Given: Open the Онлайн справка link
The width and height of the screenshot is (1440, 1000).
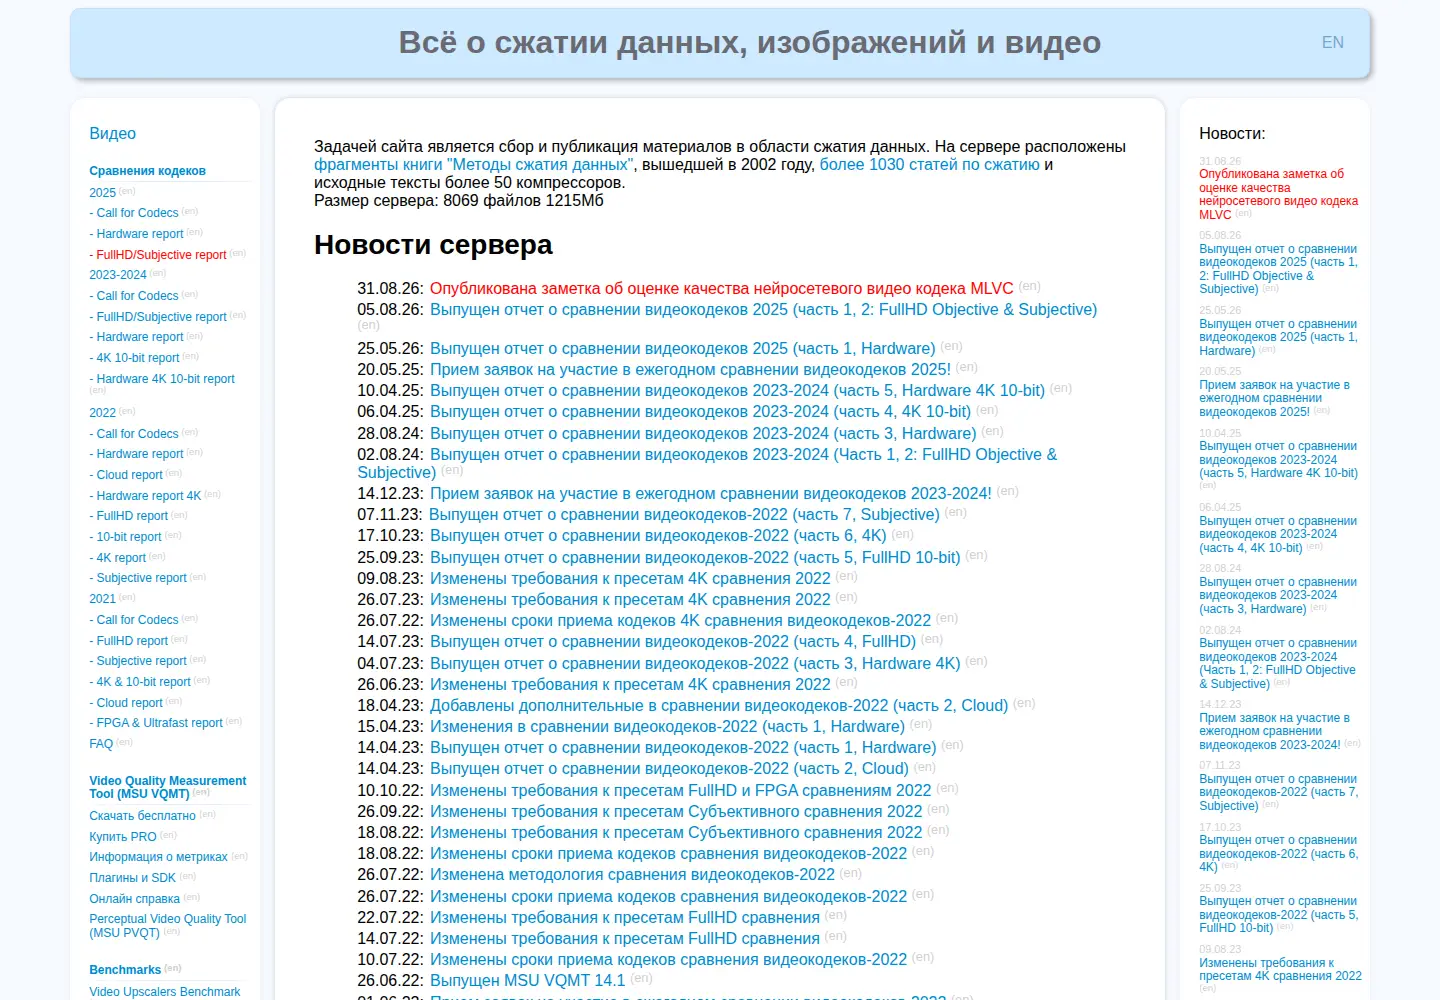Looking at the screenshot, I should 134,899.
